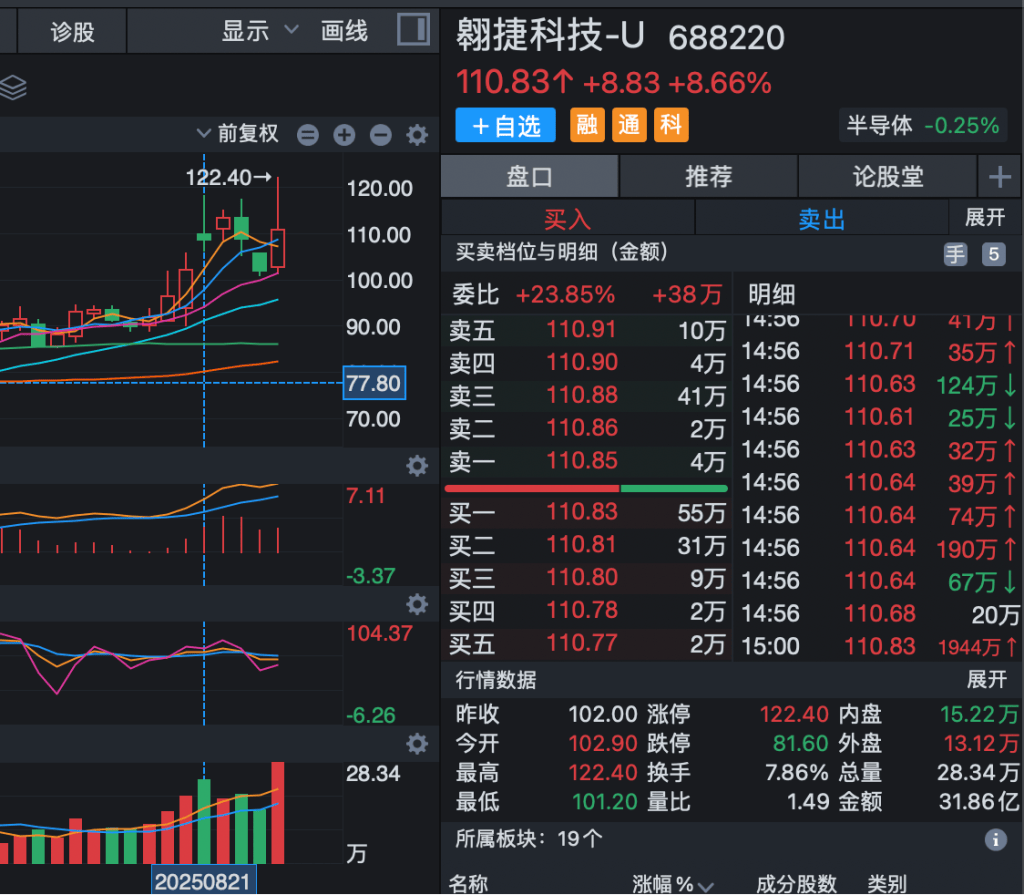The width and height of the screenshot is (1024, 895).
Task: Click the 买入 buy button
Action: (x=568, y=218)
